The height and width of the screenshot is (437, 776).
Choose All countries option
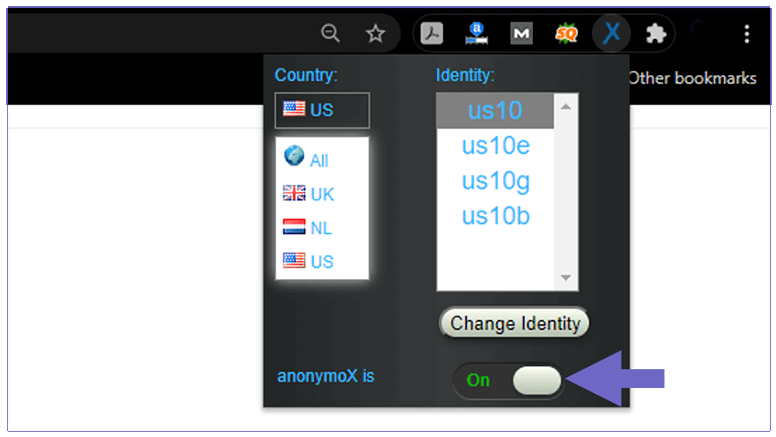click(x=322, y=157)
